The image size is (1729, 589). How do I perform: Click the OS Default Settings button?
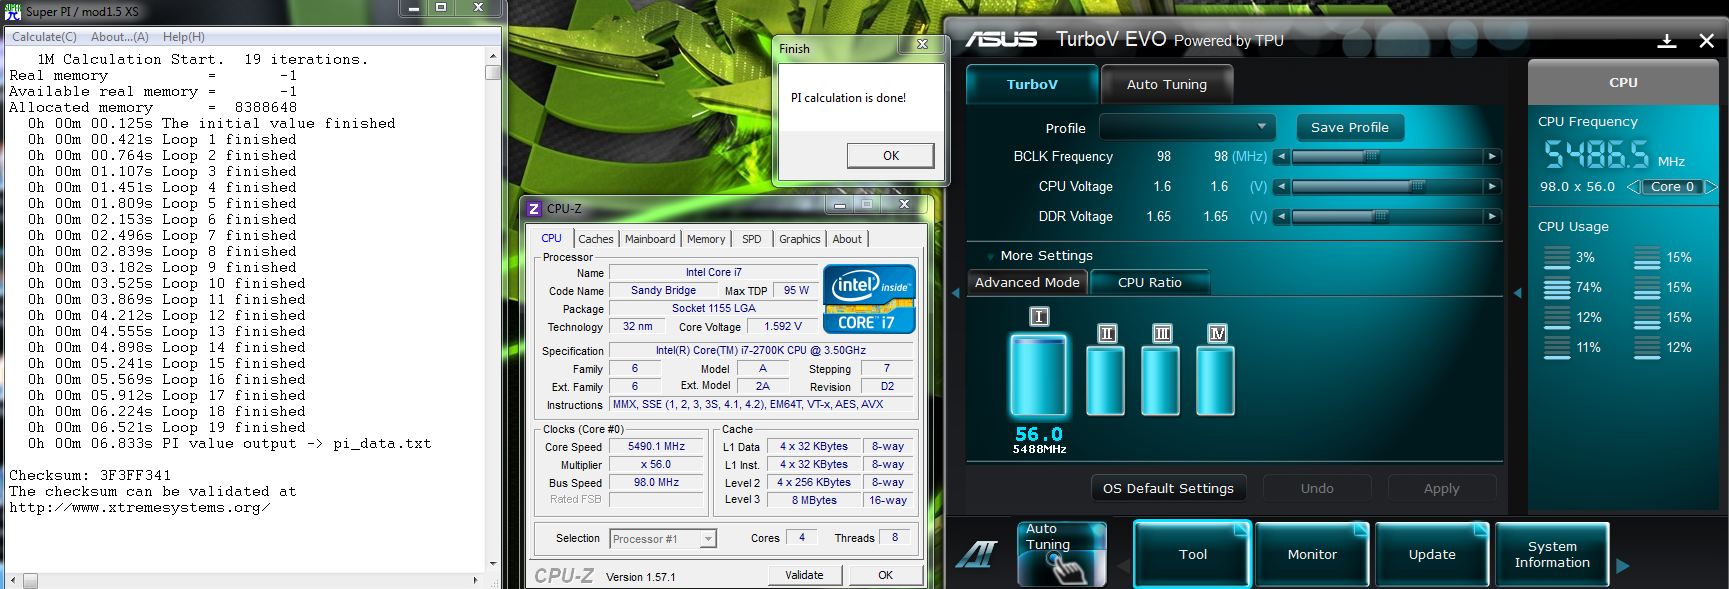coord(1168,489)
